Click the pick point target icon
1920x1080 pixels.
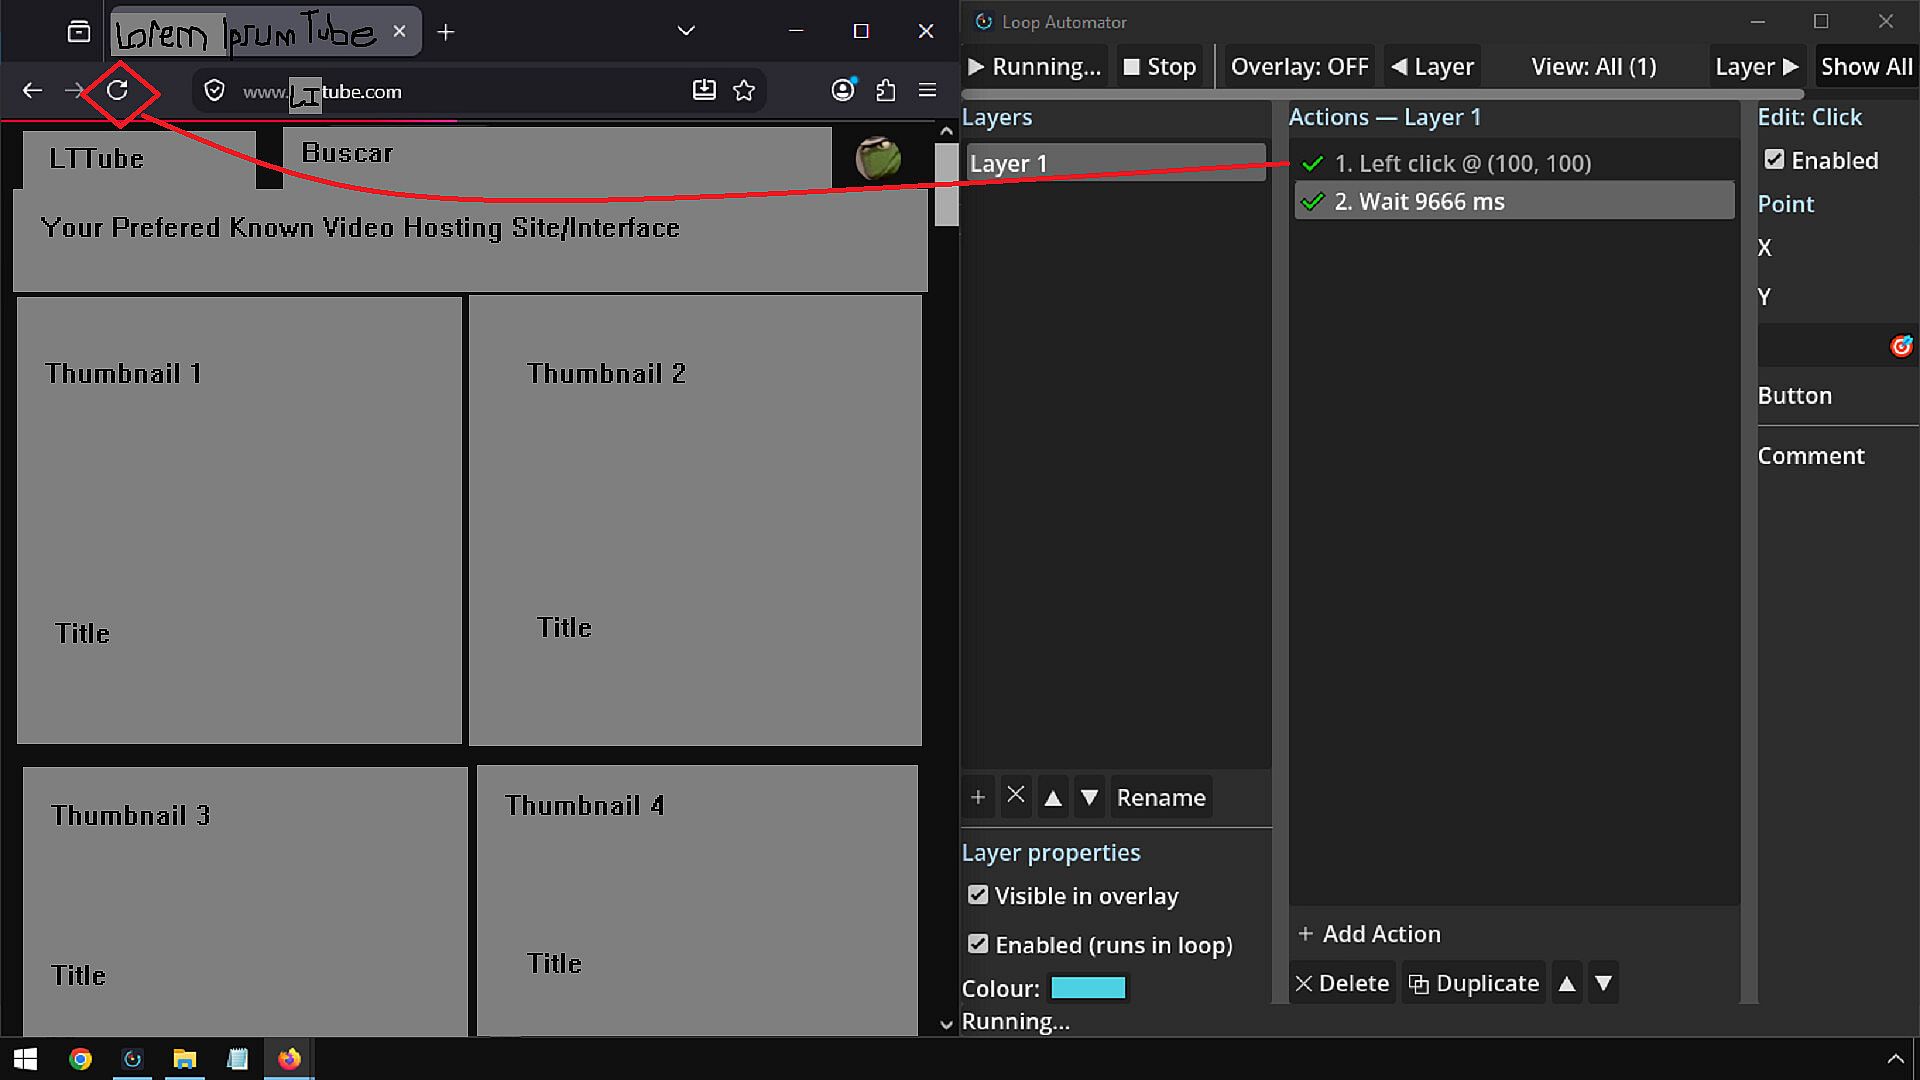pos(1901,346)
